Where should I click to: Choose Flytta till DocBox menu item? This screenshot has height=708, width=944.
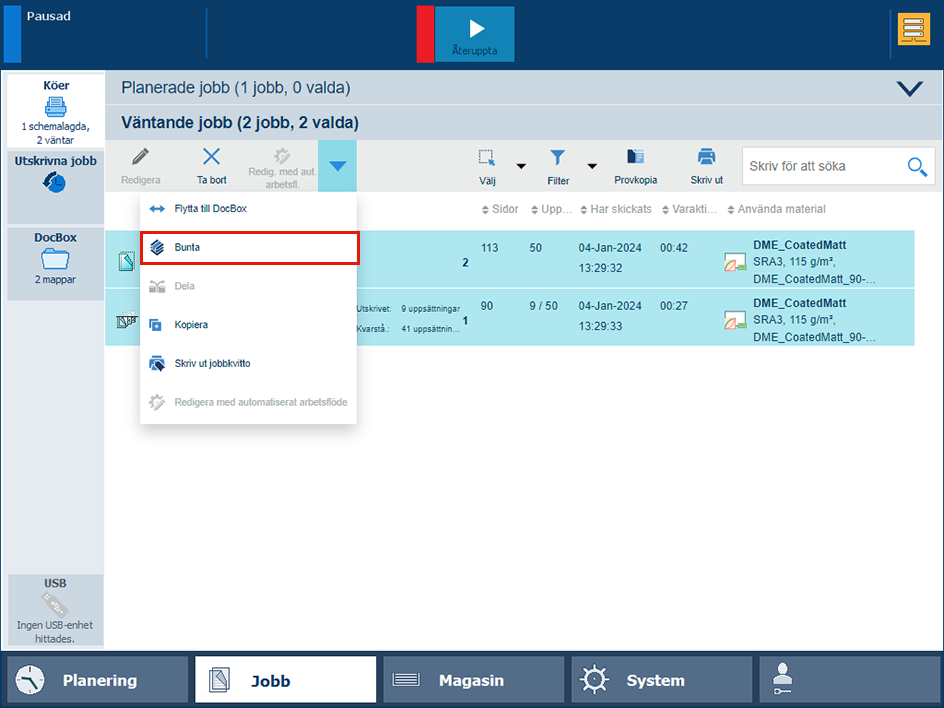tap(249, 209)
